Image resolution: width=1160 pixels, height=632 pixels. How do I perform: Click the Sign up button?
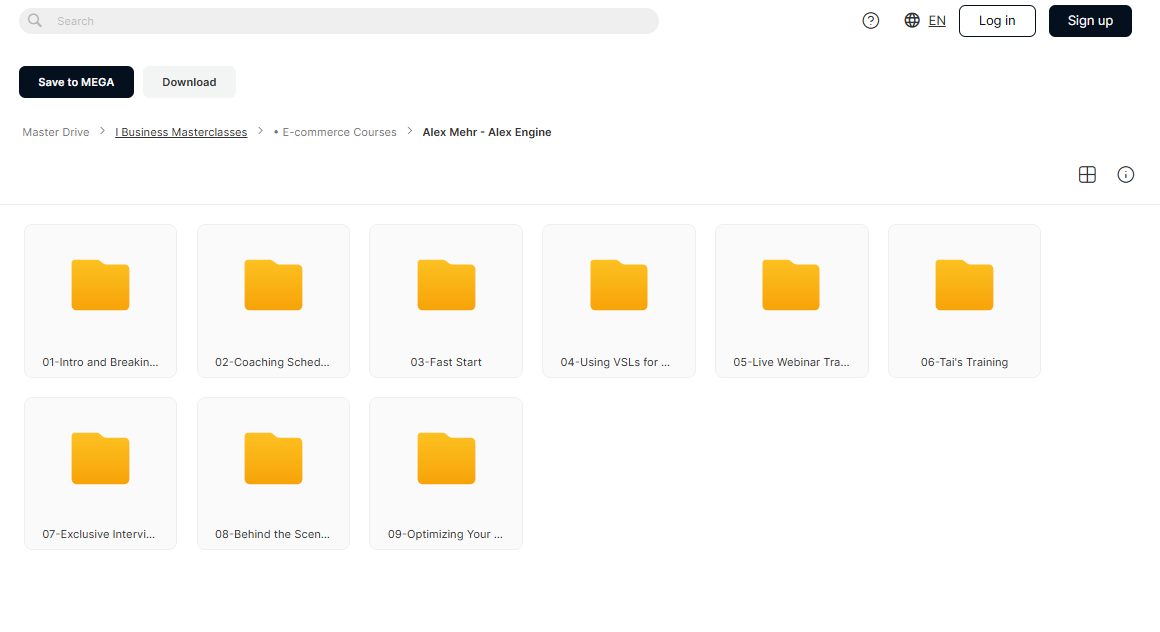point(1090,21)
